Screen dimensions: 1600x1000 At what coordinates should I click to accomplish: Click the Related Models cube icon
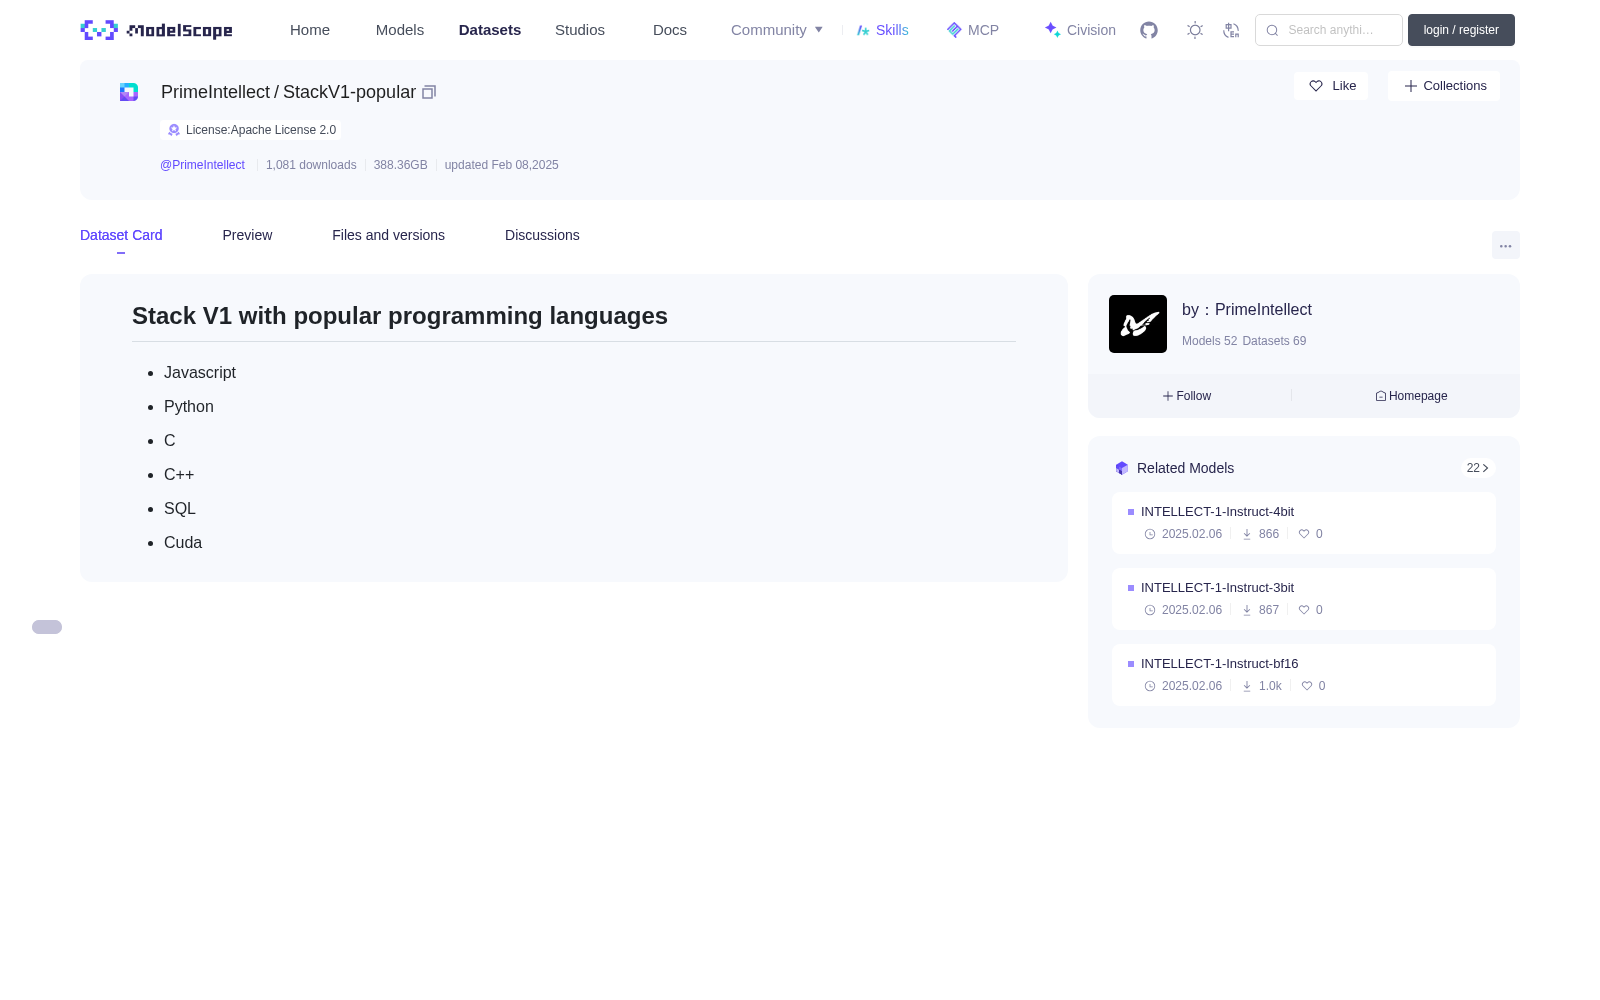tap(1122, 468)
